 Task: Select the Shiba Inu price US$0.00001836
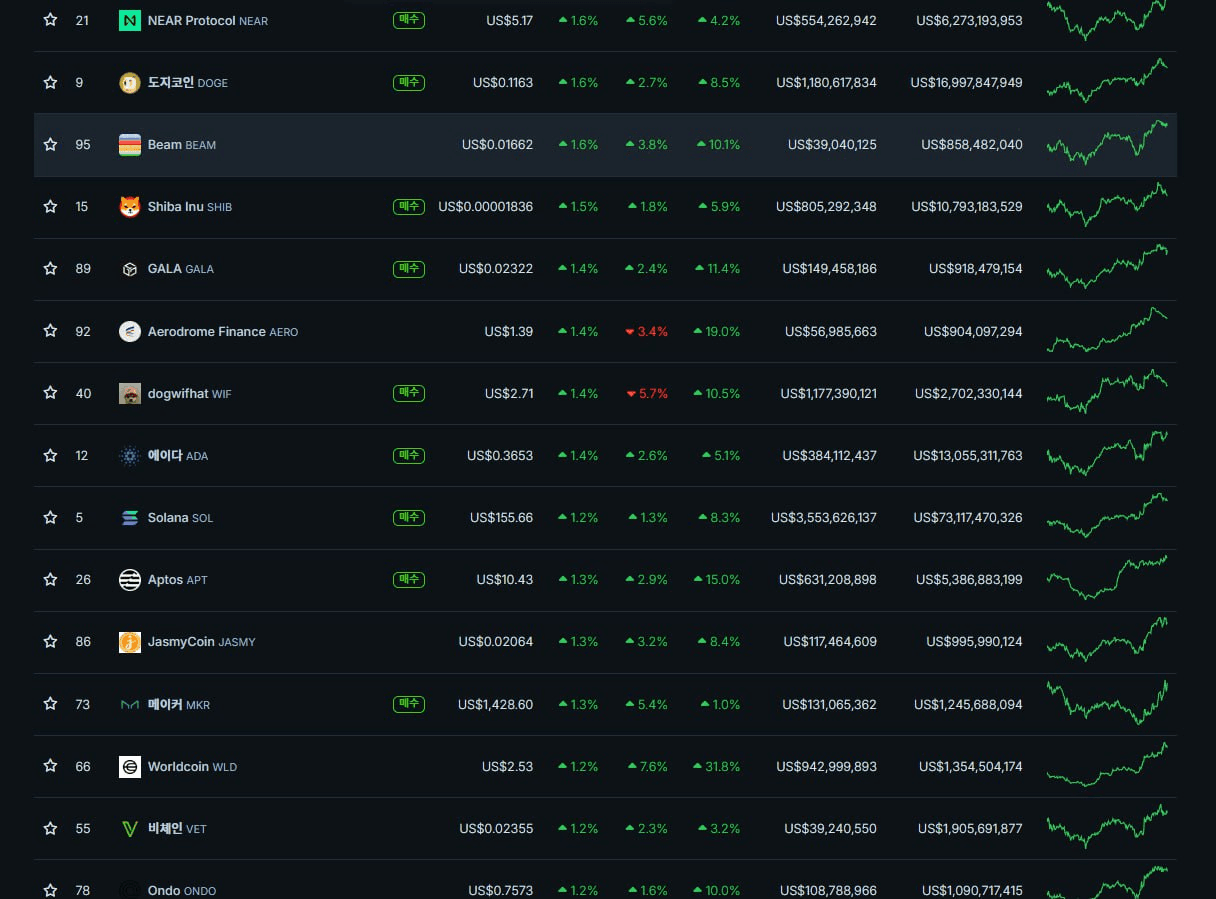[x=486, y=206]
